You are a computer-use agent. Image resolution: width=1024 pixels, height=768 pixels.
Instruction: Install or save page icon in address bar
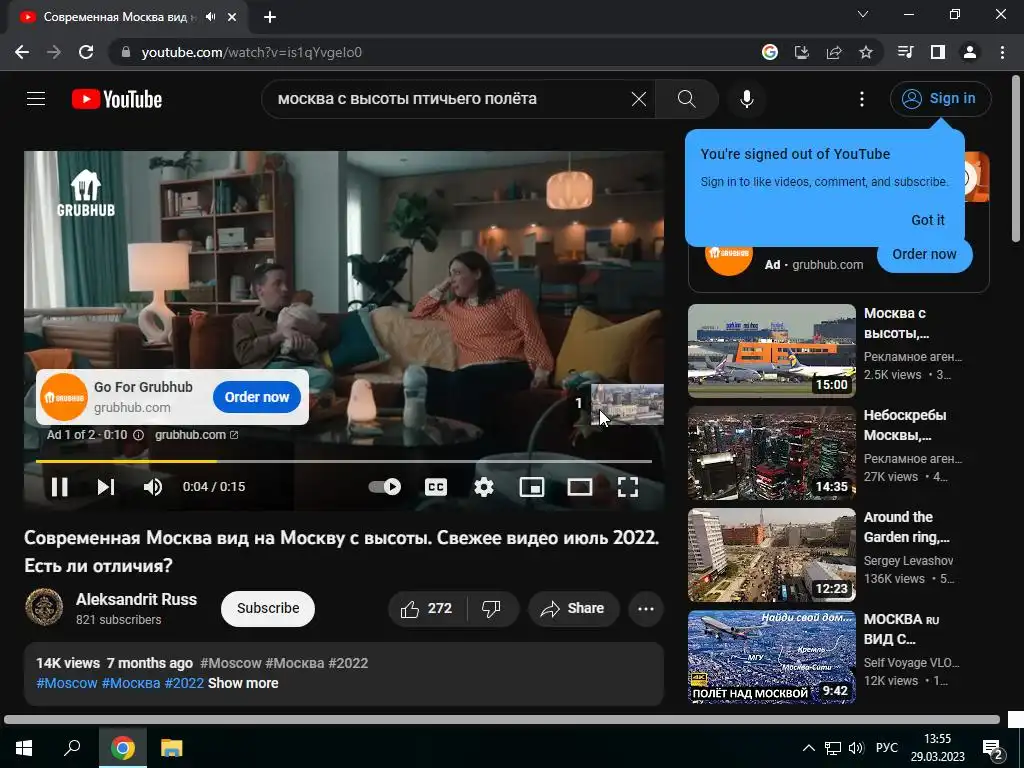point(802,52)
